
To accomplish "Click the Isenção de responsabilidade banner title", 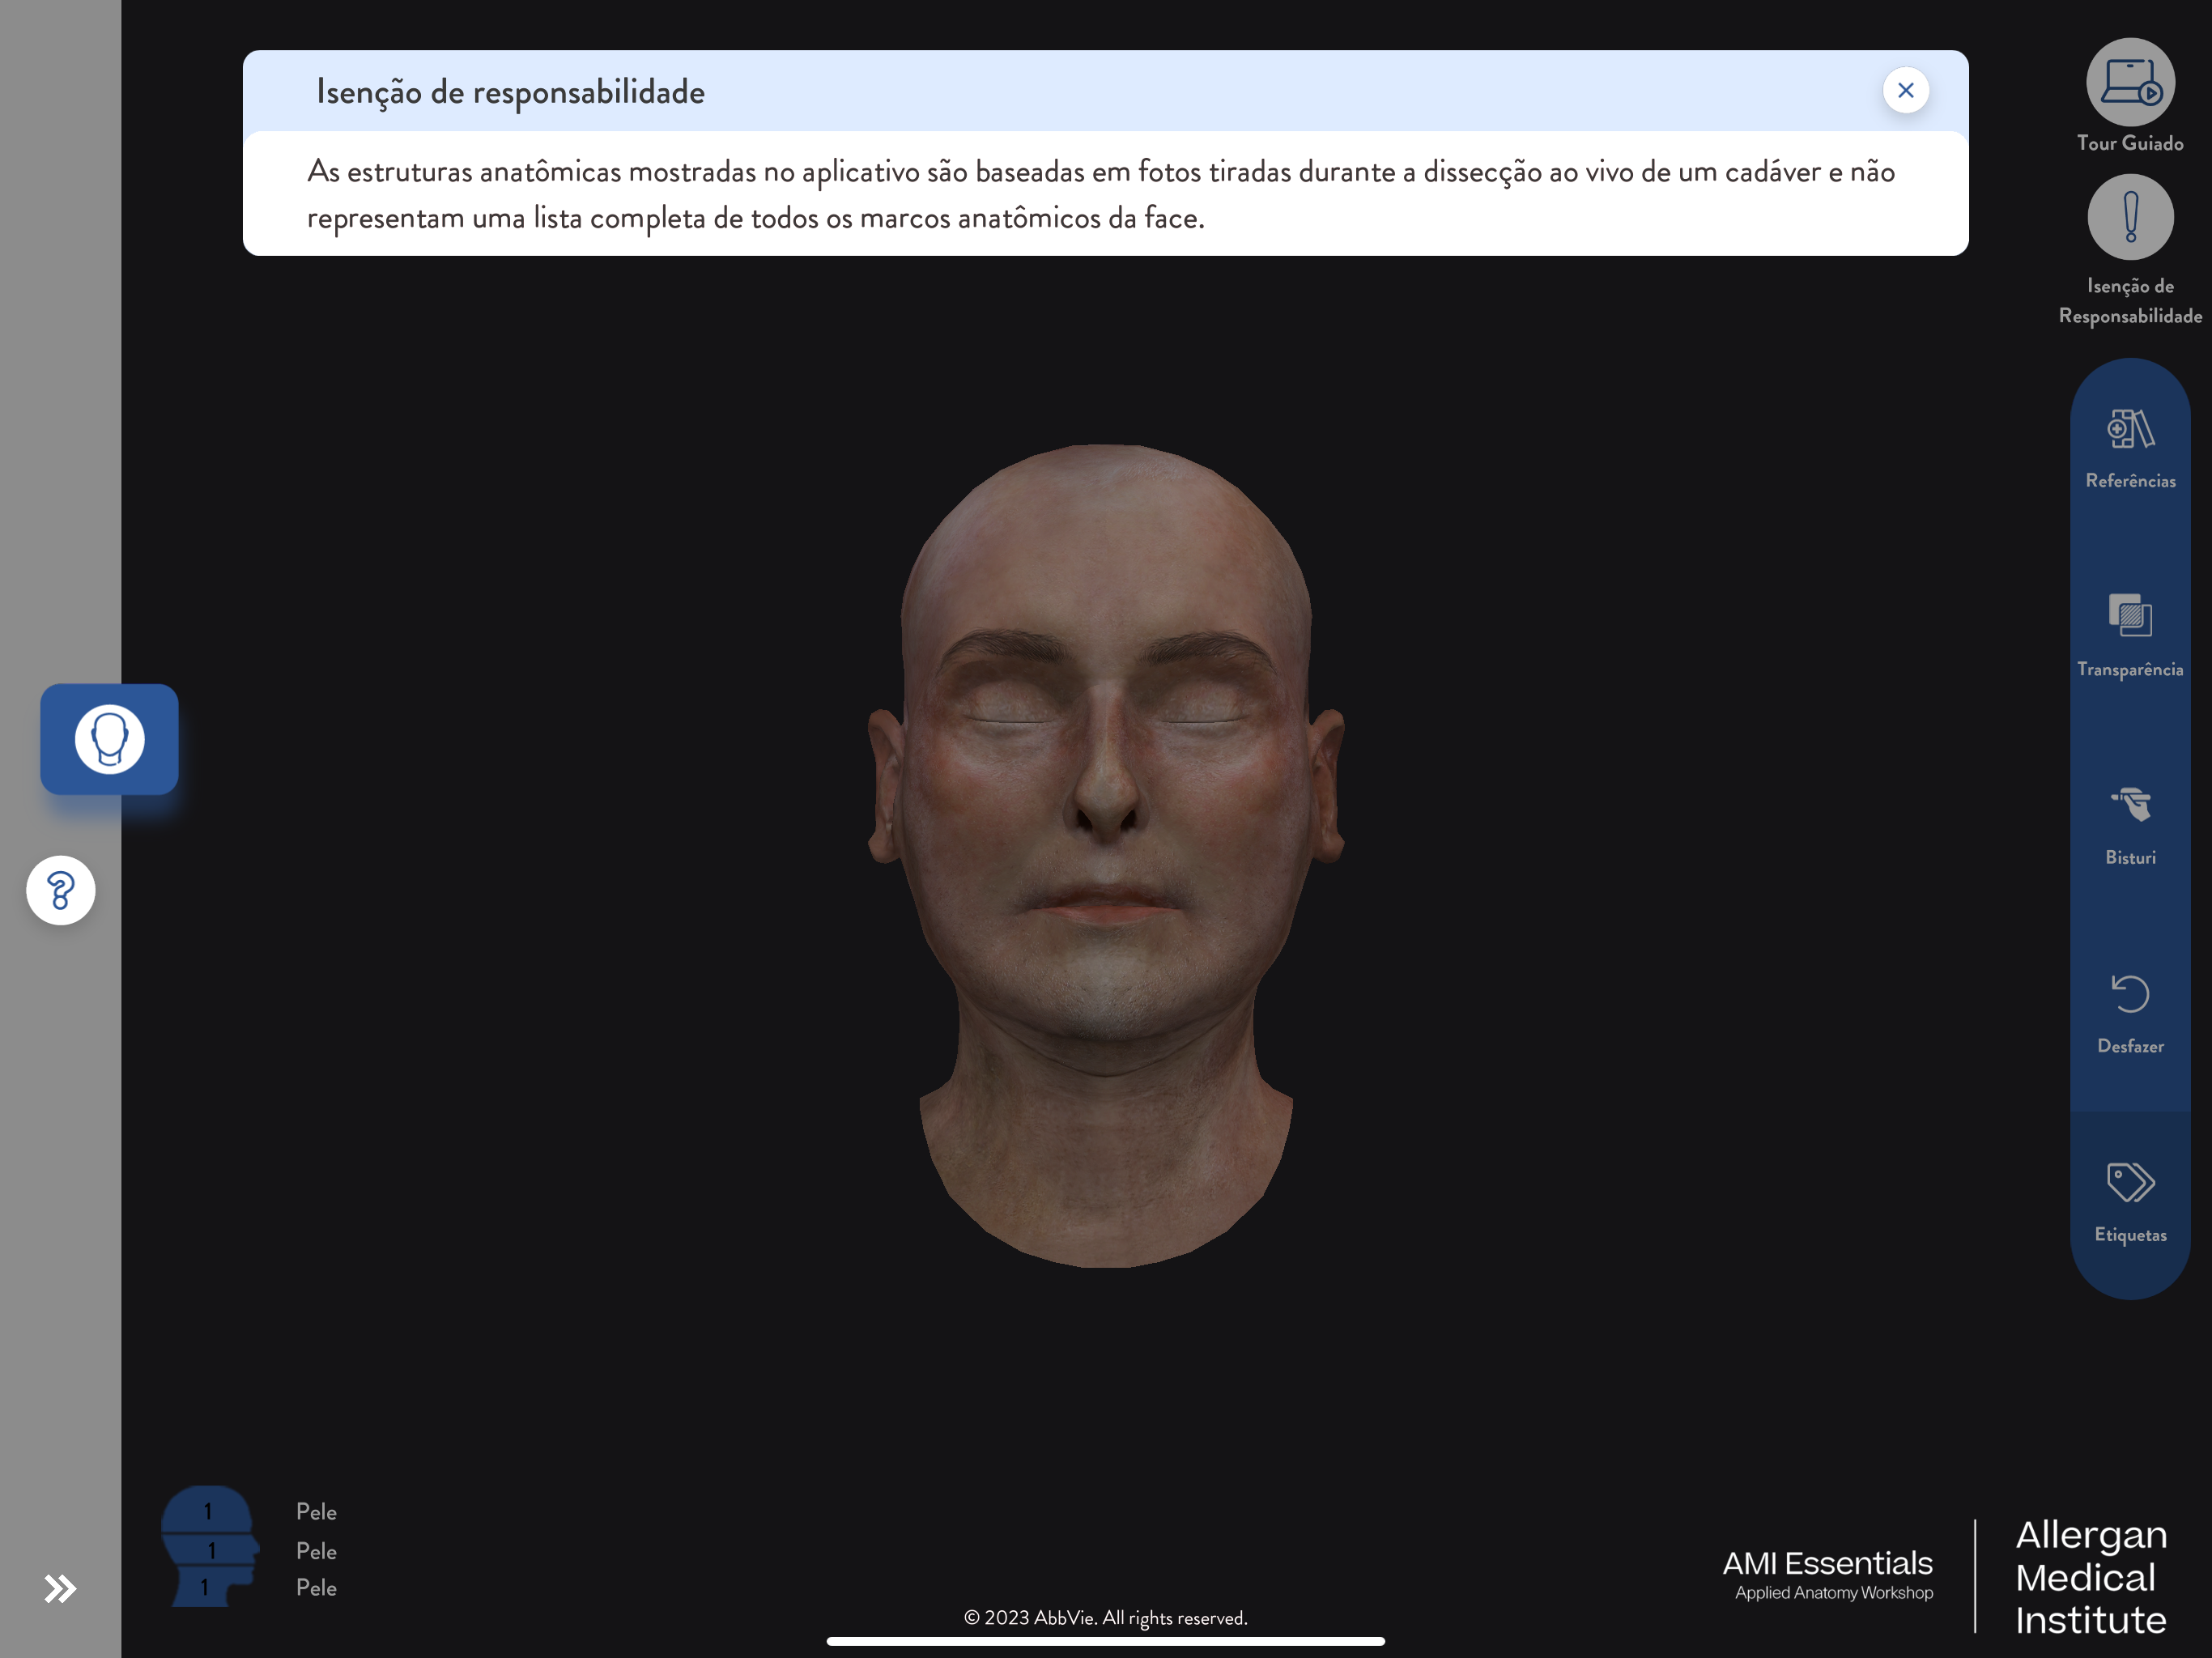I will coord(510,92).
